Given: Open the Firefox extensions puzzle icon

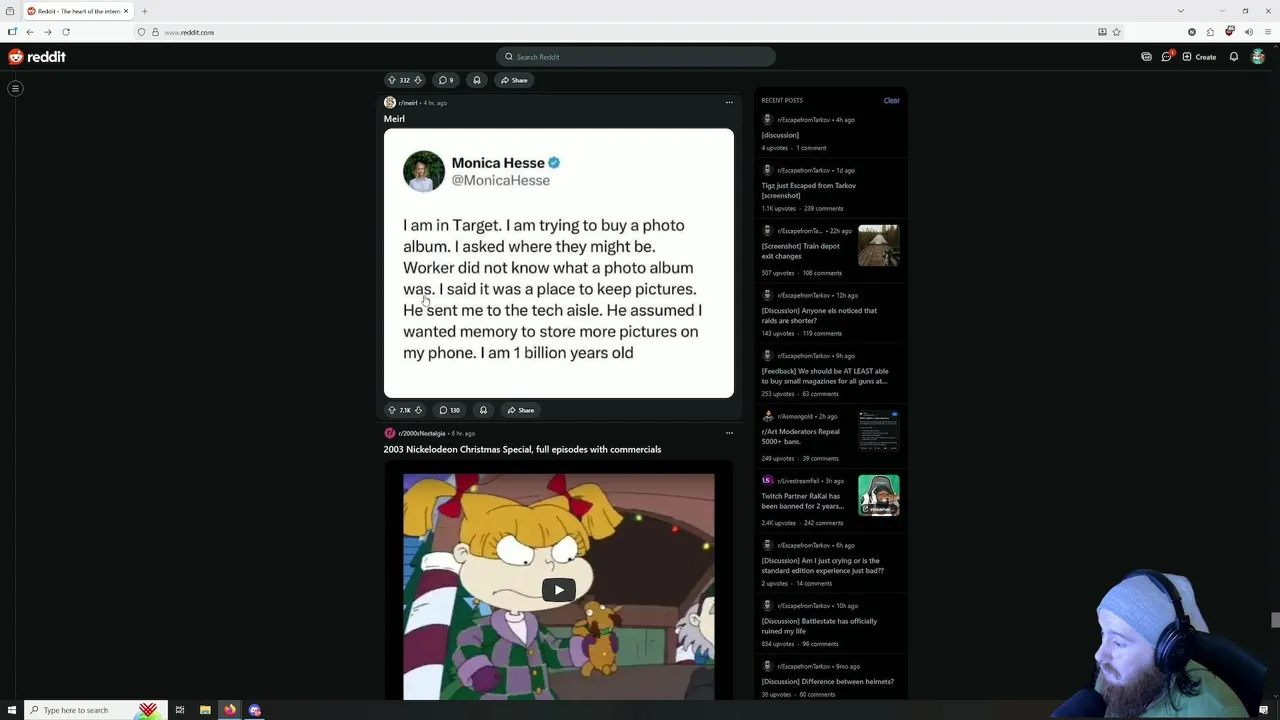Looking at the screenshot, I should [x=1210, y=32].
